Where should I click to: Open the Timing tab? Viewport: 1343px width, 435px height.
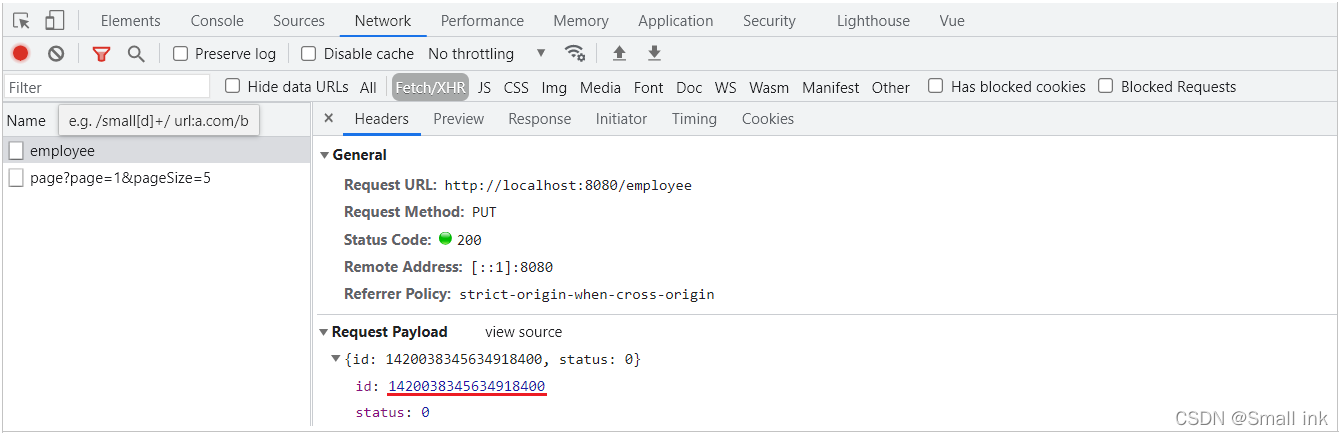coord(695,118)
